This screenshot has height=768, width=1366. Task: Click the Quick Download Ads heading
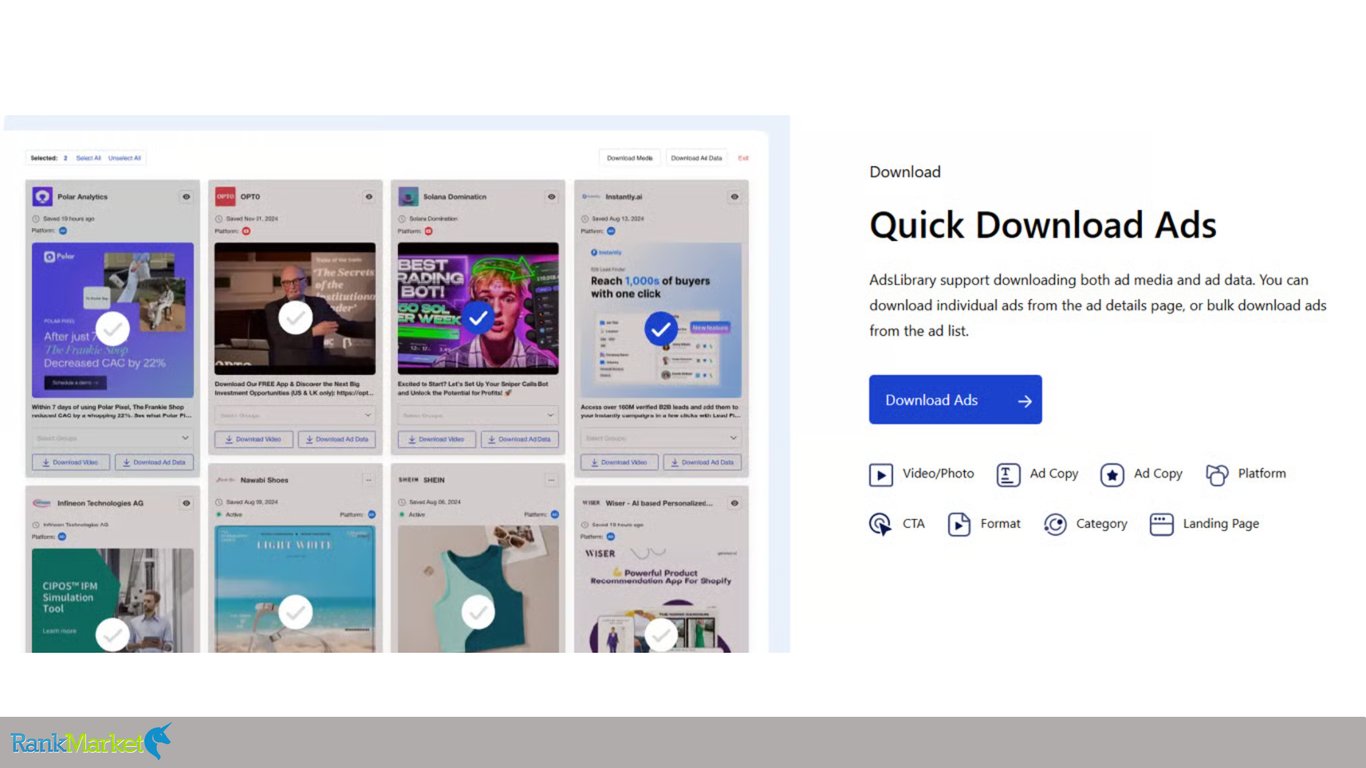(1043, 225)
